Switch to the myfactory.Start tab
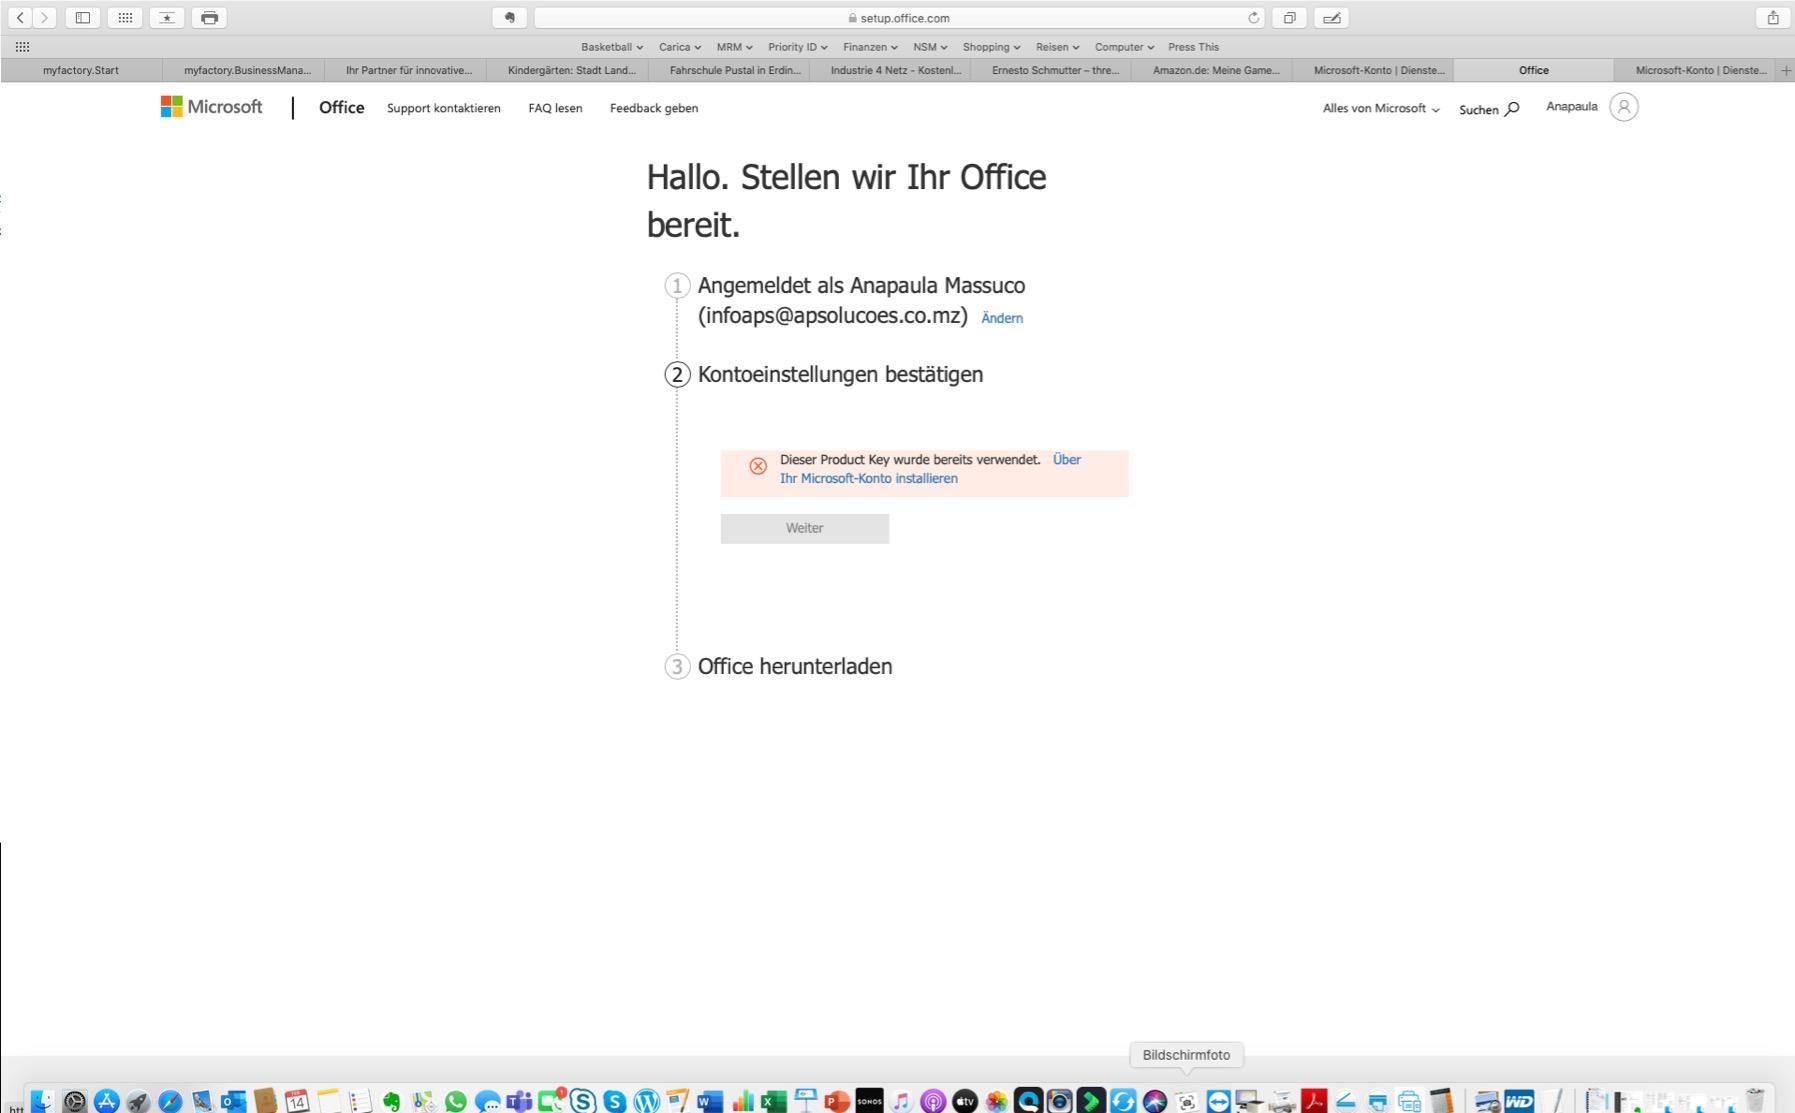 (81, 70)
